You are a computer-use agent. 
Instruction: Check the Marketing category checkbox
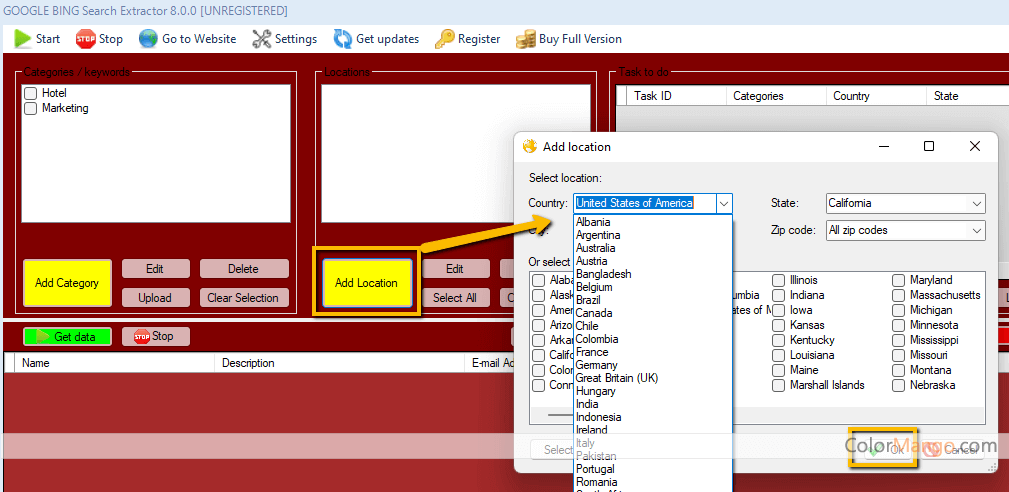[30, 108]
